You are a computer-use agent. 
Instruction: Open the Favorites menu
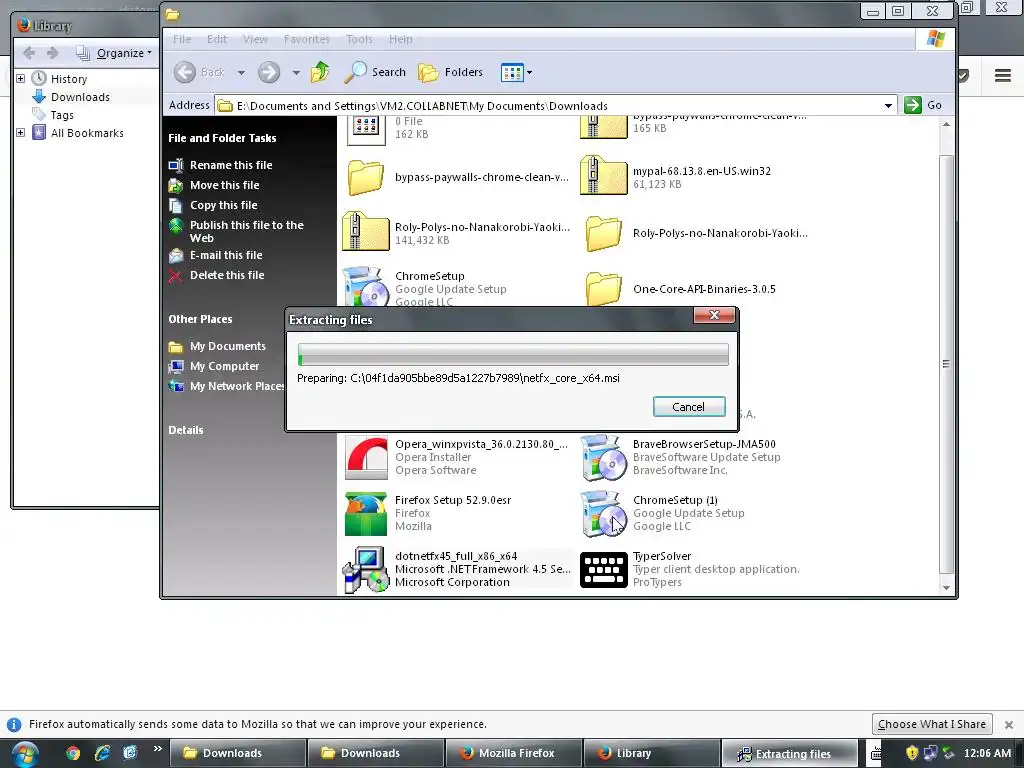tap(307, 39)
